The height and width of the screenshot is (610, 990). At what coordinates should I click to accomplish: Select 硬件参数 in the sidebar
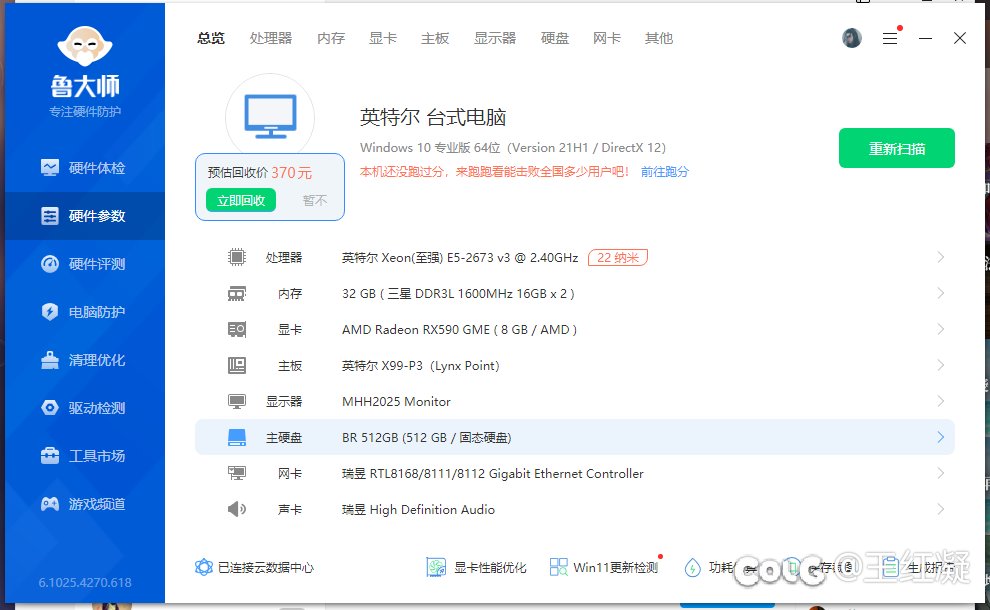pos(85,216)
